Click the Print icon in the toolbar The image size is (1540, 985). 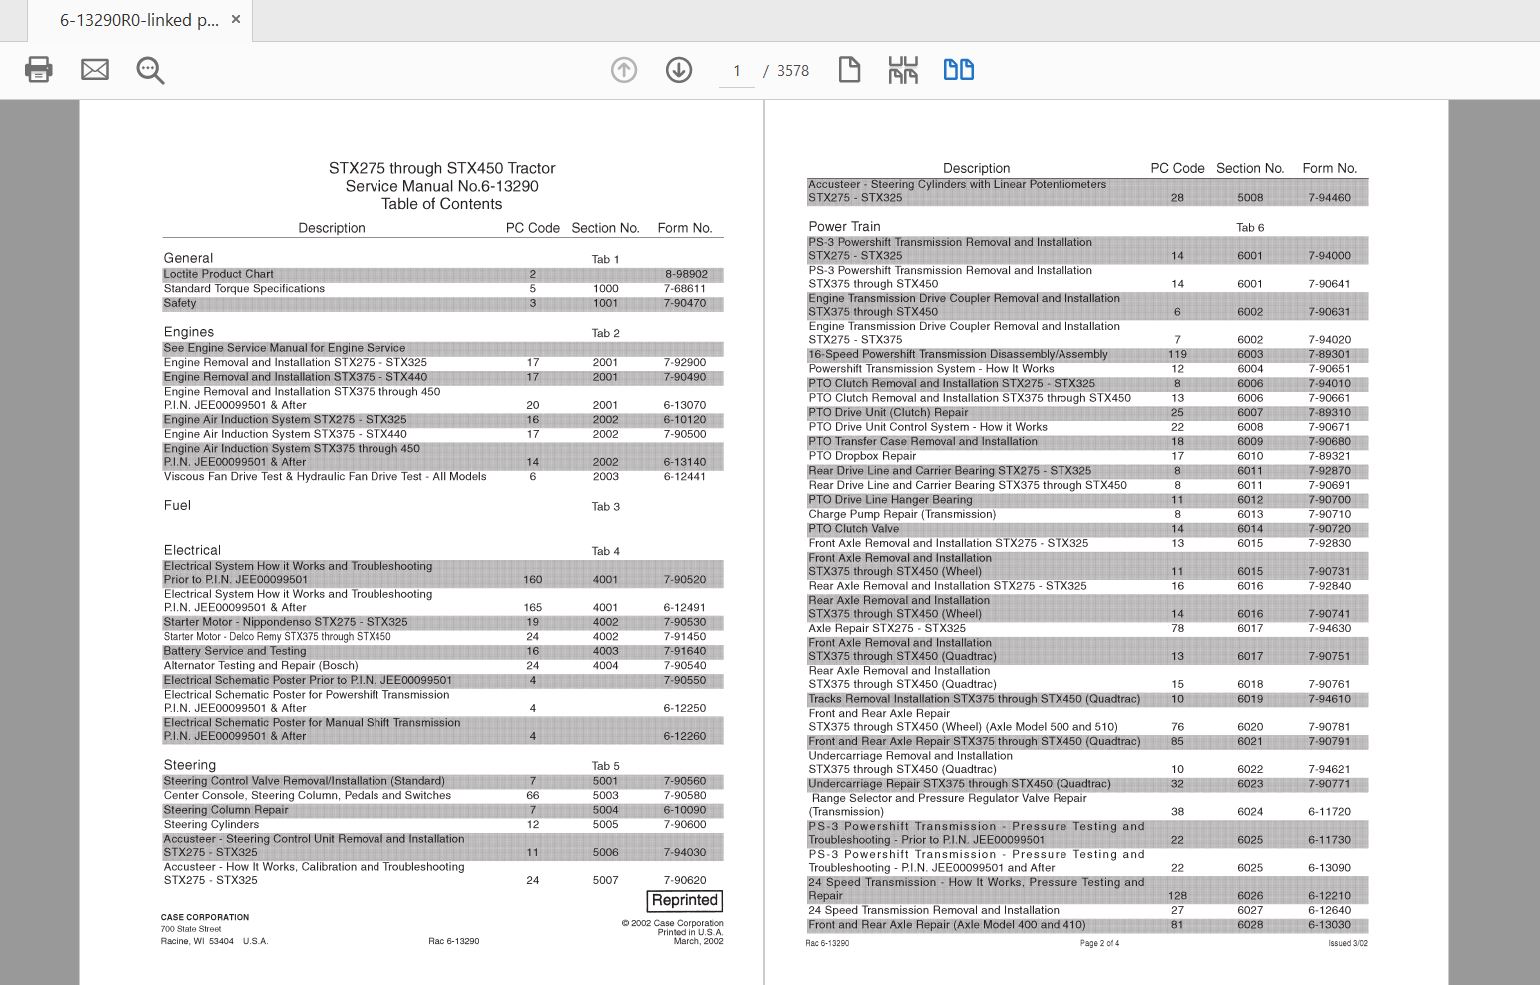(x=39, y=70)
